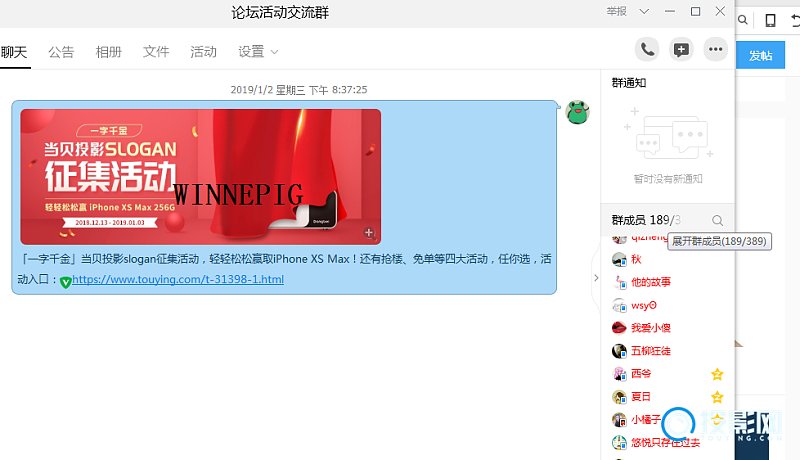Click the green shield next to link
The image size is (800, 460).
[65, 282]
